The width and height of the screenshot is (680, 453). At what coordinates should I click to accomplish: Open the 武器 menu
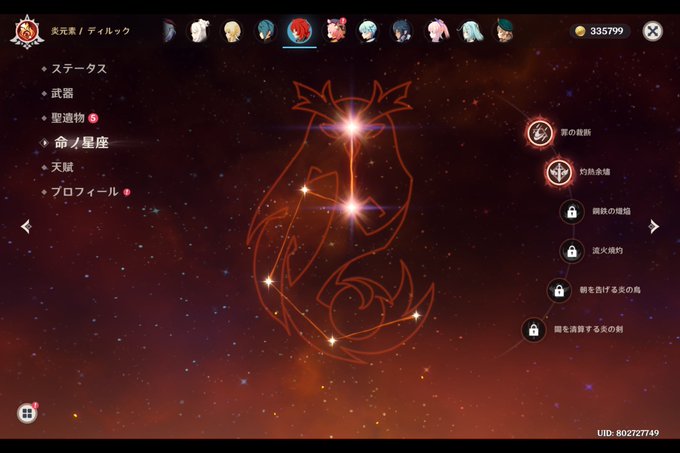pos(62,93)
